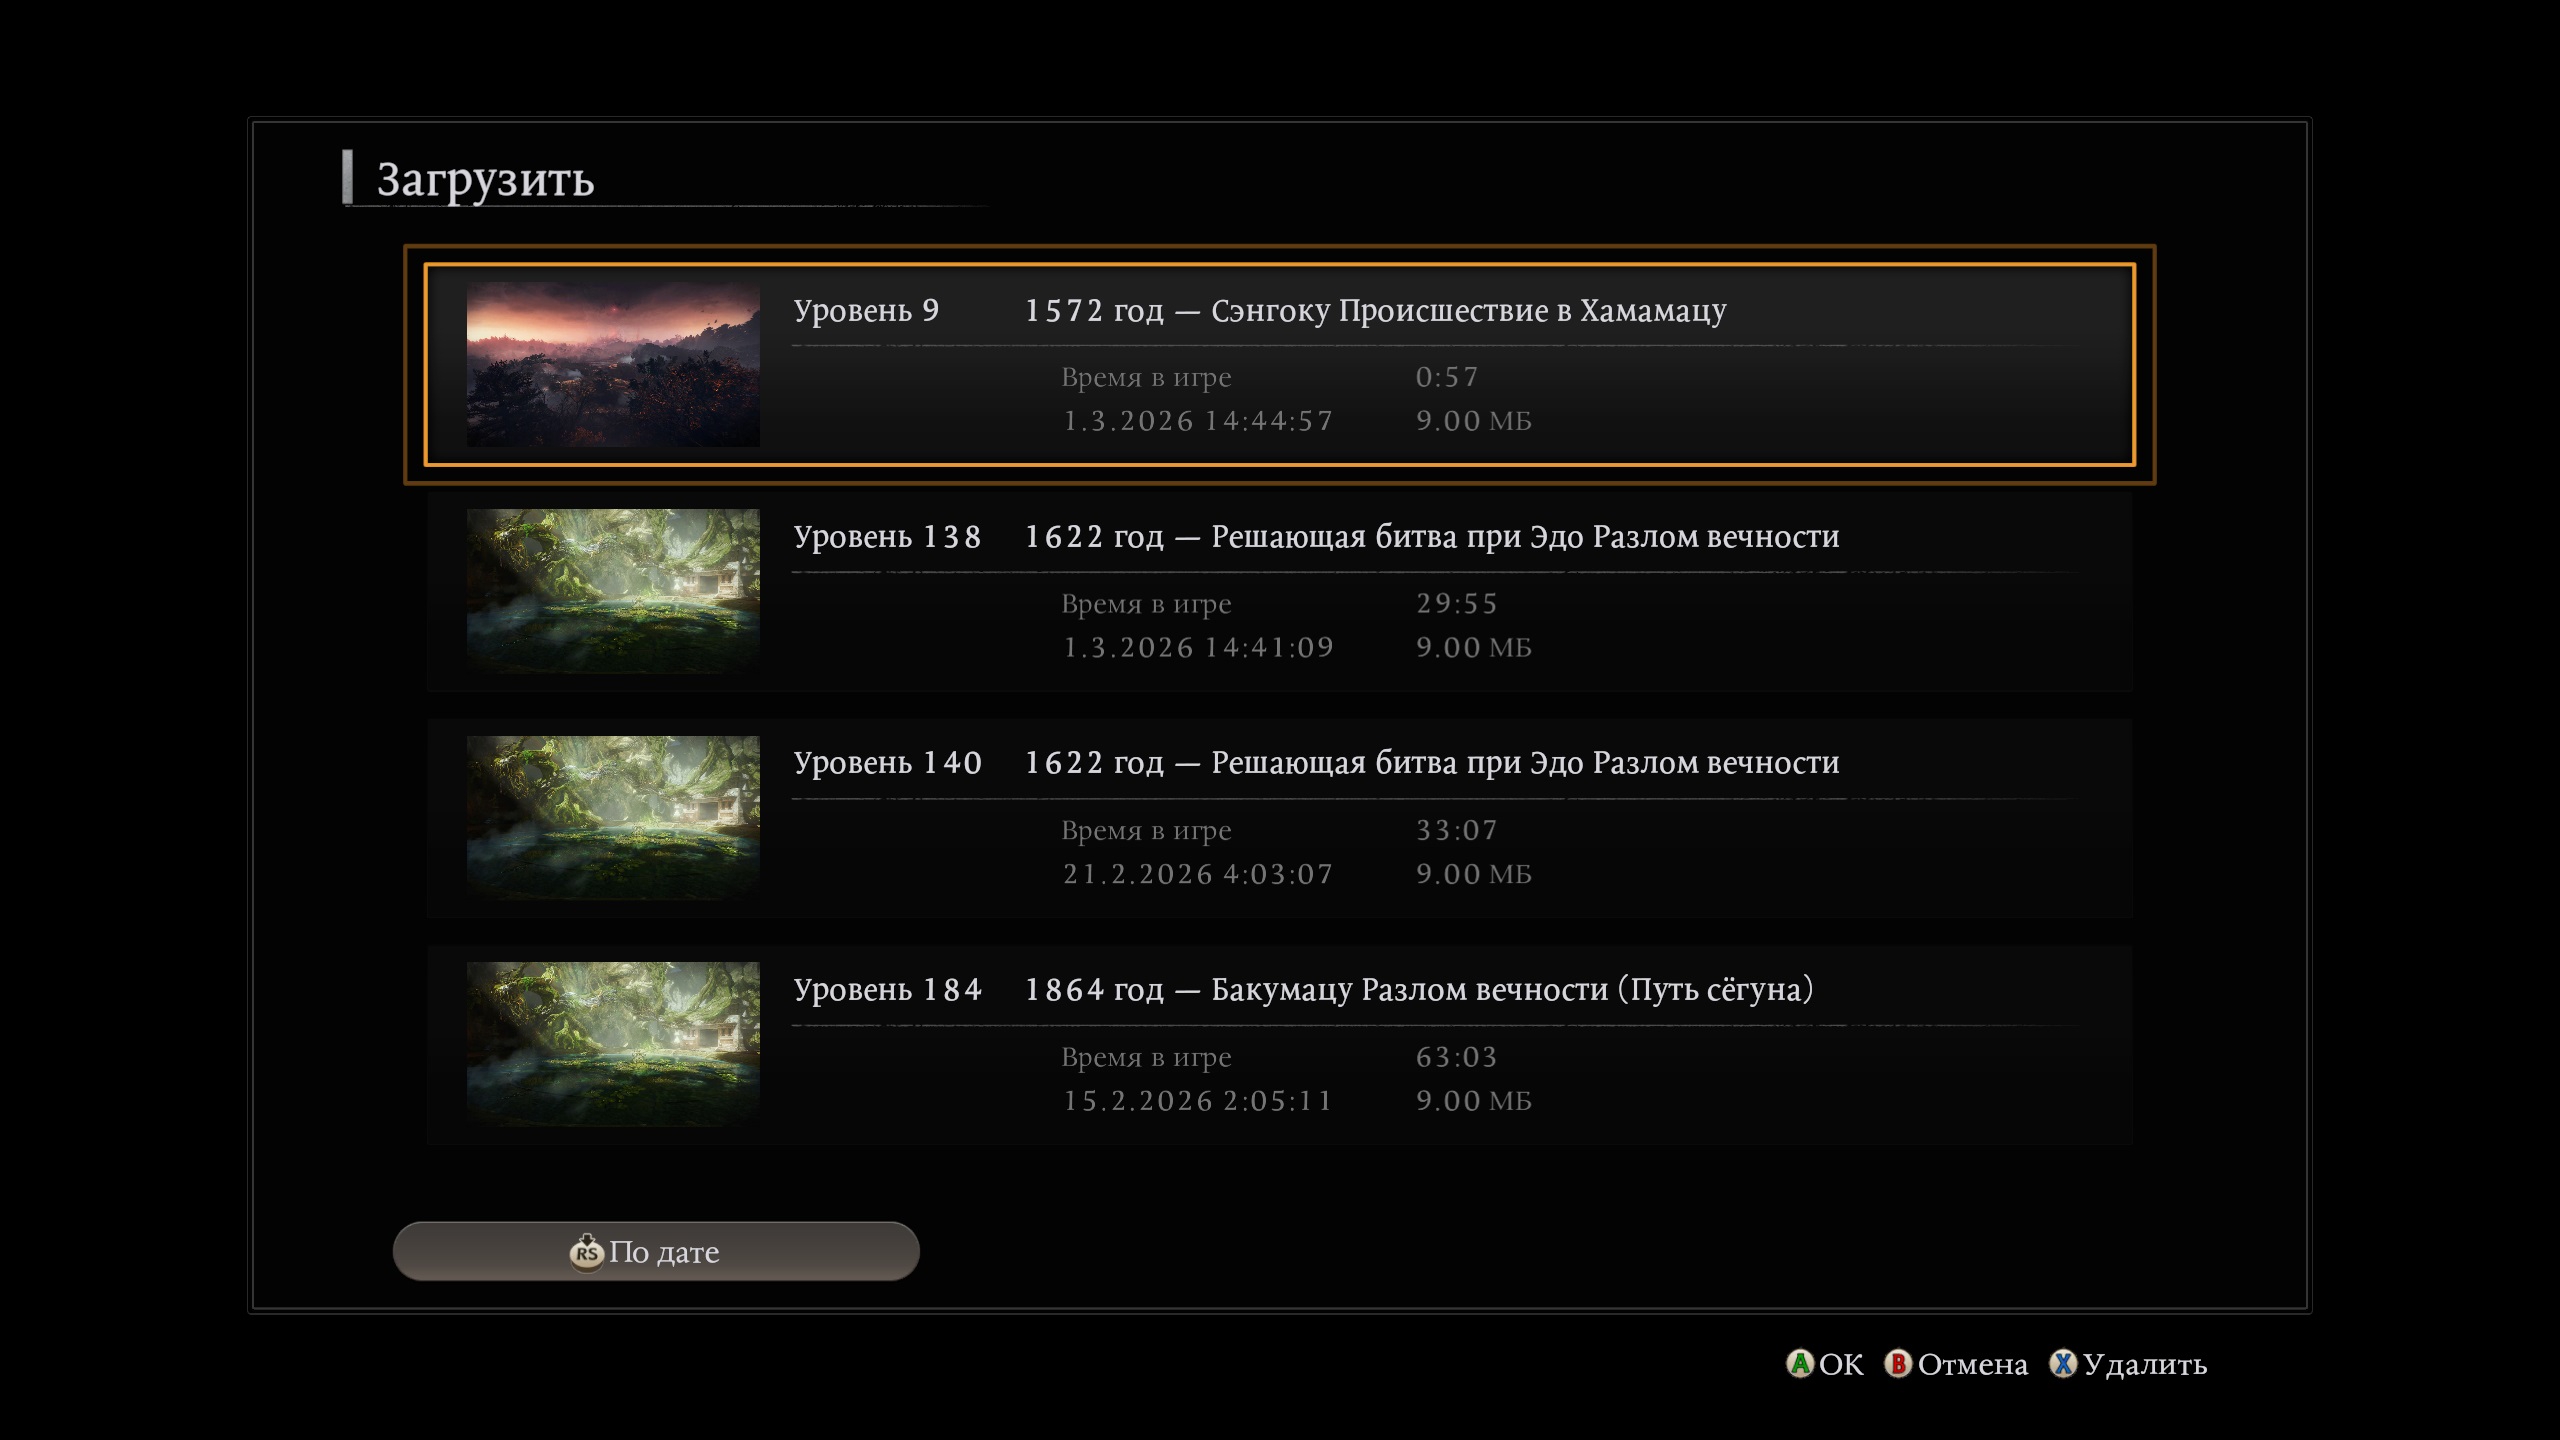This screenshot has width=2560, height=1440.
Task: Click the Отмена label
Action: [x=1972, y=1365]
